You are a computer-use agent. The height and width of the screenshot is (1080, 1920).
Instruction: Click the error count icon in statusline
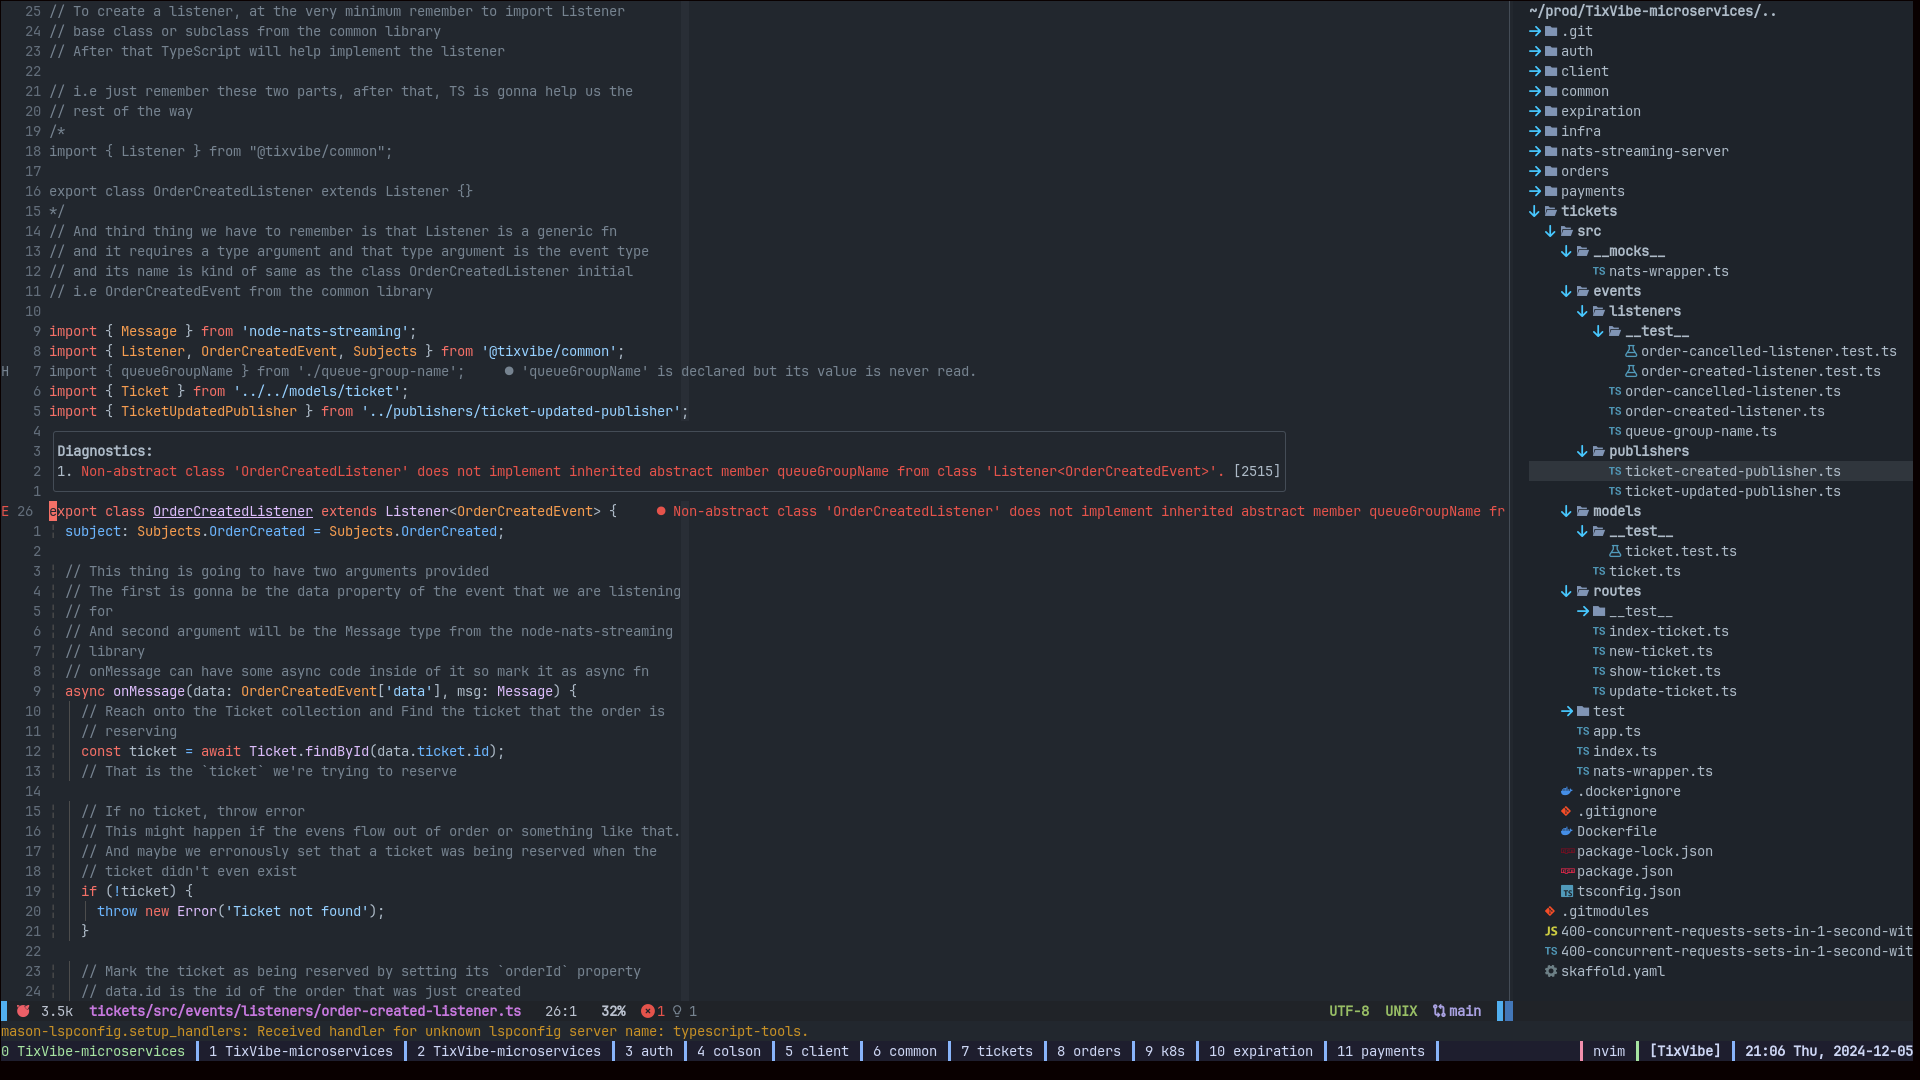648,1011
